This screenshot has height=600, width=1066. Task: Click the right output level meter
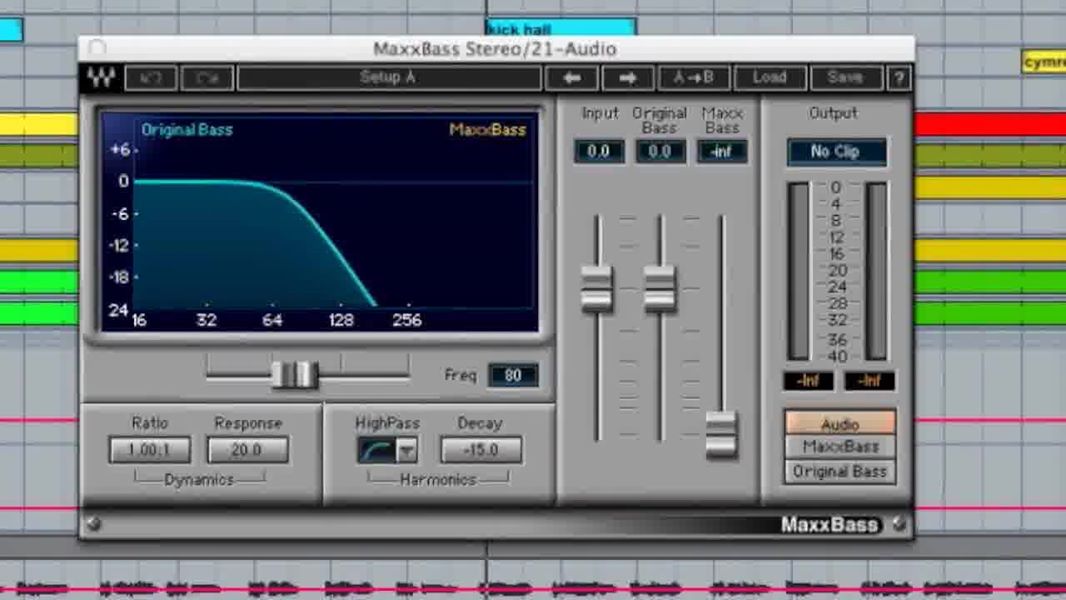click(876, 270)
